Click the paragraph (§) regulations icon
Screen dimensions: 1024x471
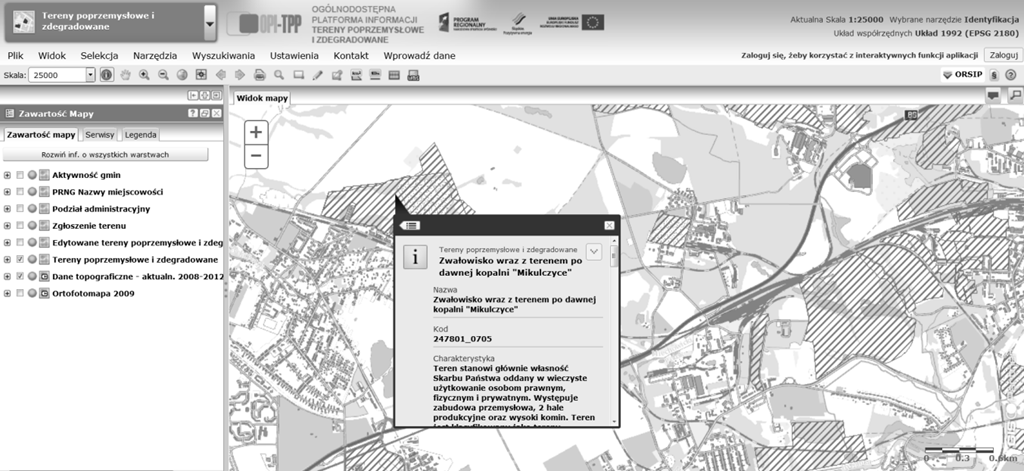993,75
